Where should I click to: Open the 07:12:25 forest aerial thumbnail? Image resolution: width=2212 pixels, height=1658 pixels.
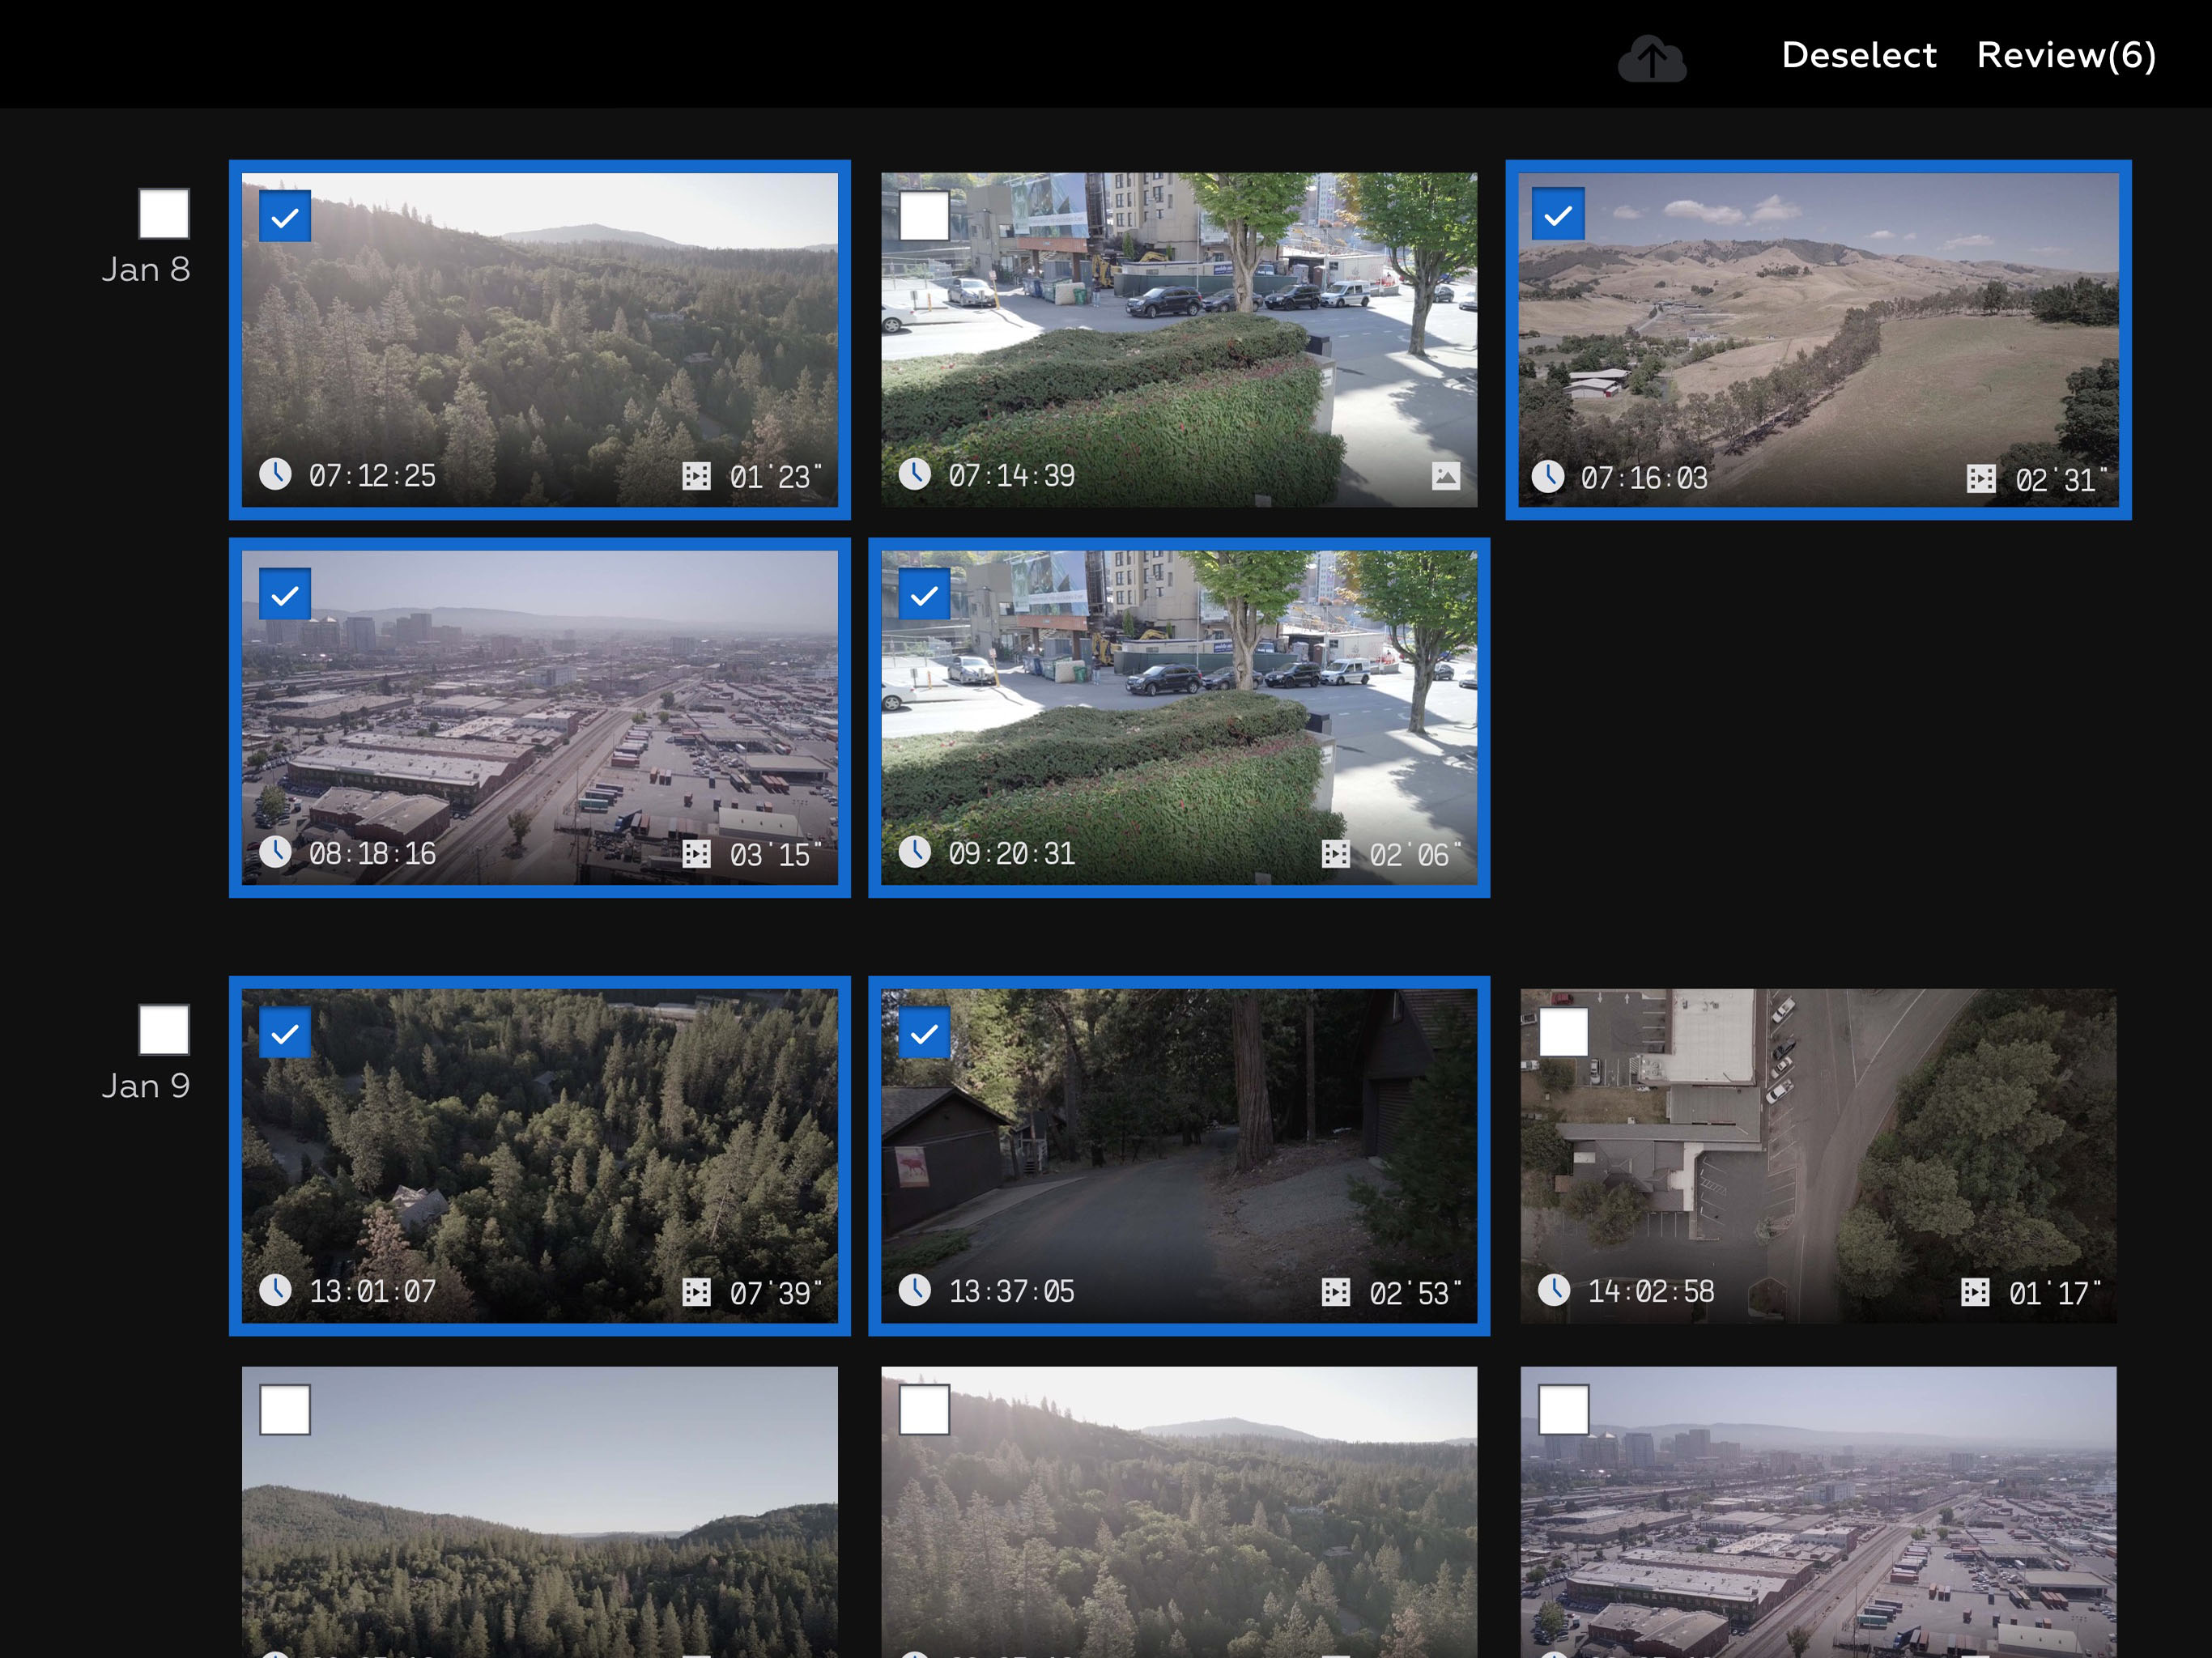point(540,340)
